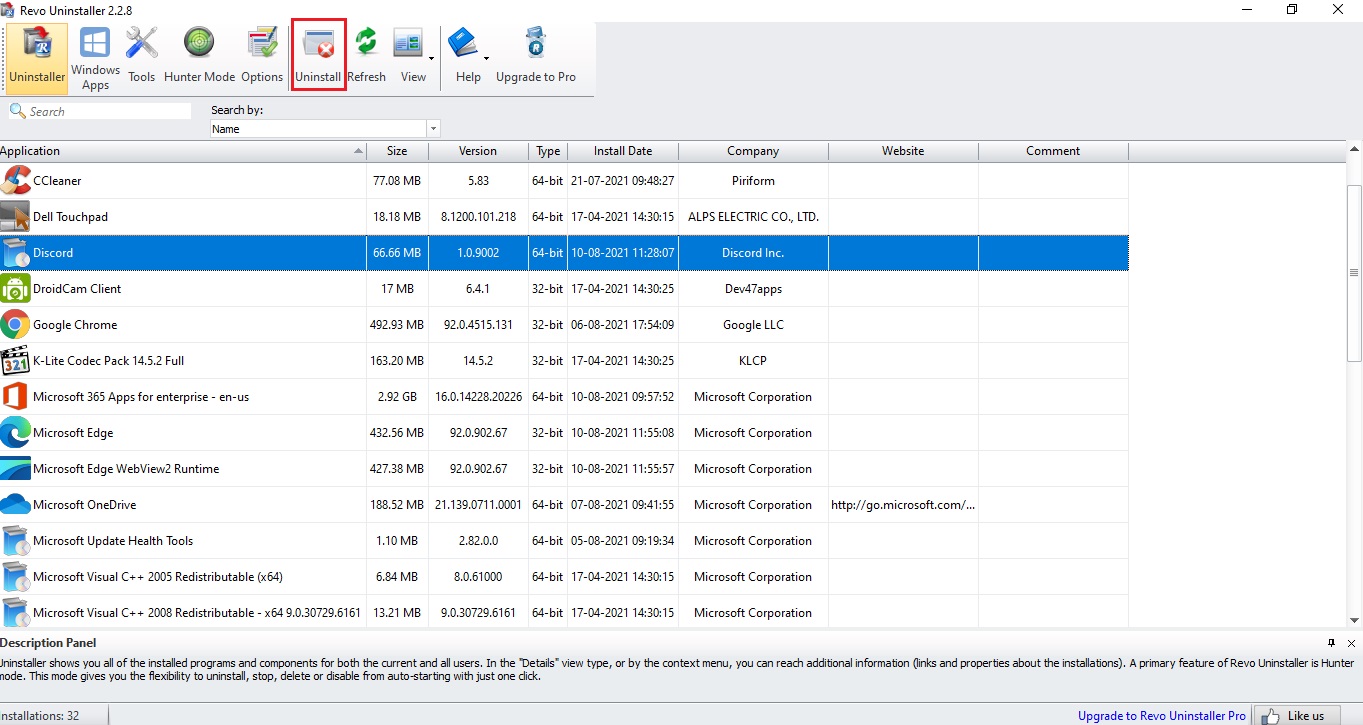The width and height of the screenshot is (1363, 725).
Task: Sort by Comment column header
Action: 1053,151
